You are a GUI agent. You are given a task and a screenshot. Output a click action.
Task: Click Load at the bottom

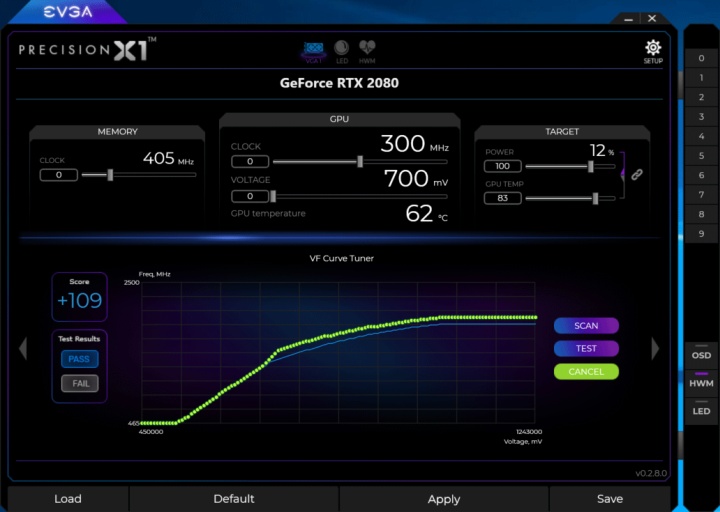(x=68, y=499)
